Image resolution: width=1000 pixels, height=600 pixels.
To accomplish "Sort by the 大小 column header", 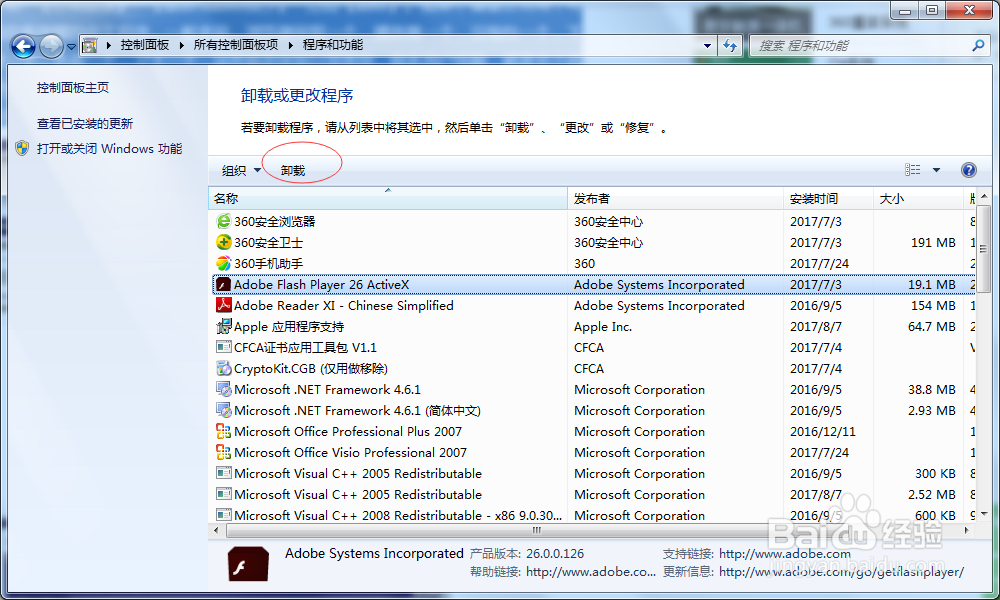I will pyautogui.click(x=918, y=198).
